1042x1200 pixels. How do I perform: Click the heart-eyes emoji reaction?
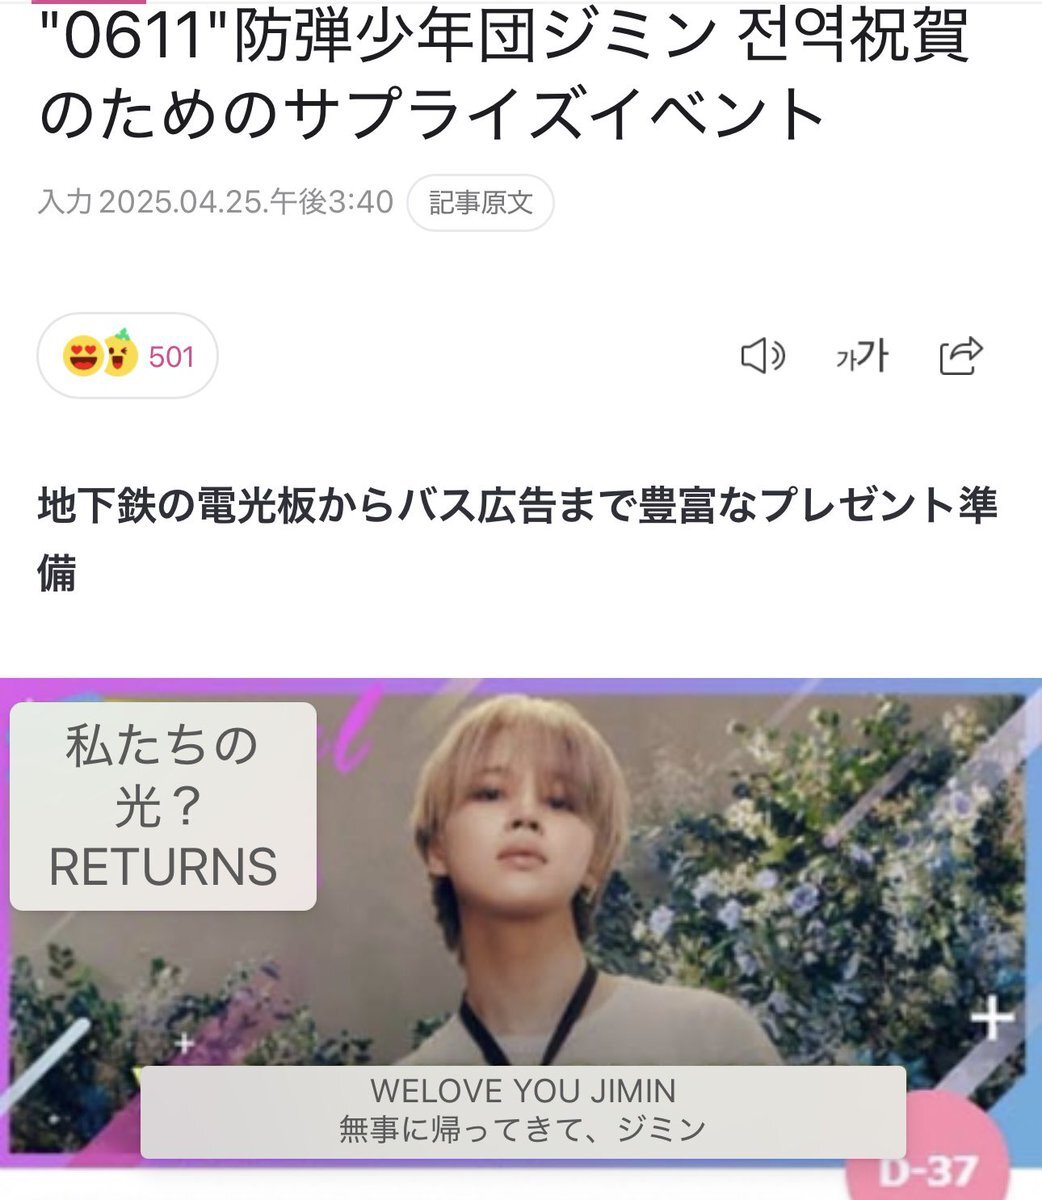tap(82, 356)
